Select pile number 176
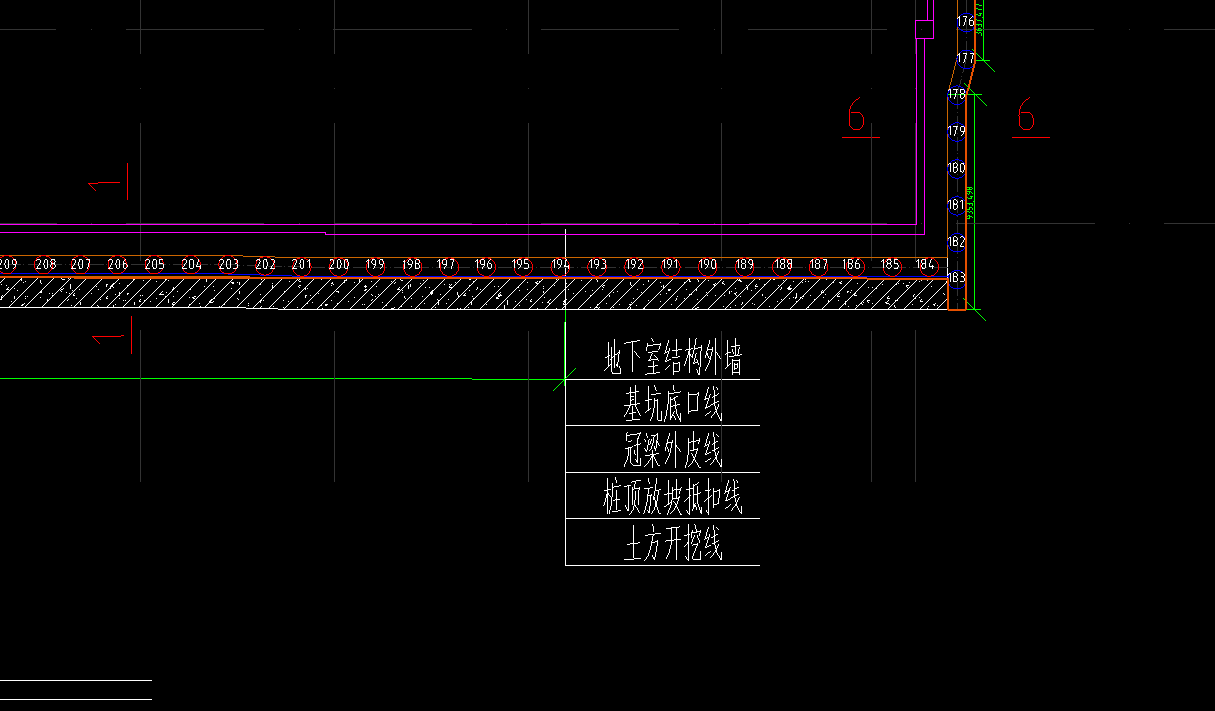This screenshot has width=1215, height=711. tap(965, 22)
